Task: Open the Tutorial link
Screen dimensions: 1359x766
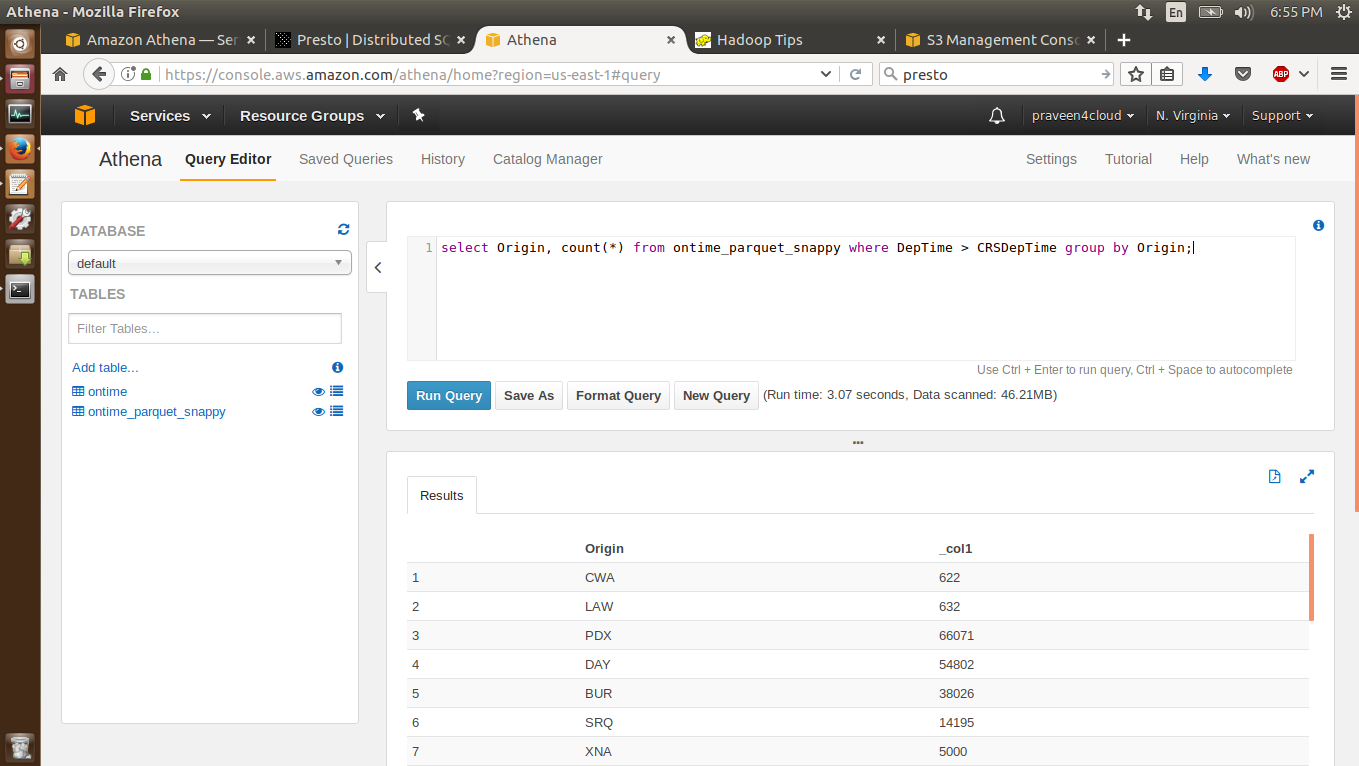Action: [x=1128, y=159]
